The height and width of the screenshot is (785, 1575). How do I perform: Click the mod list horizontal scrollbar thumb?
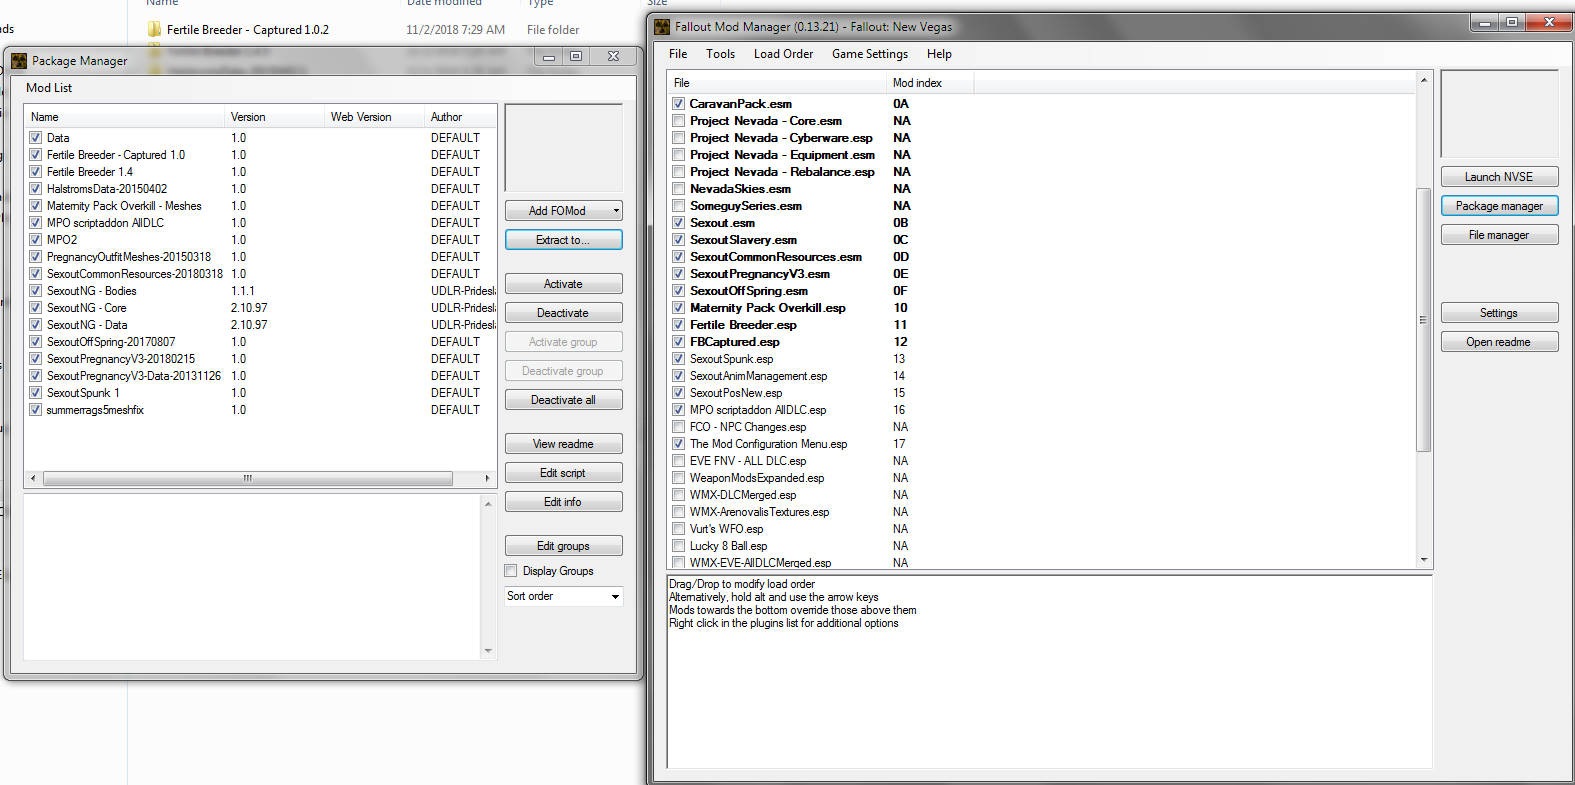247,478
